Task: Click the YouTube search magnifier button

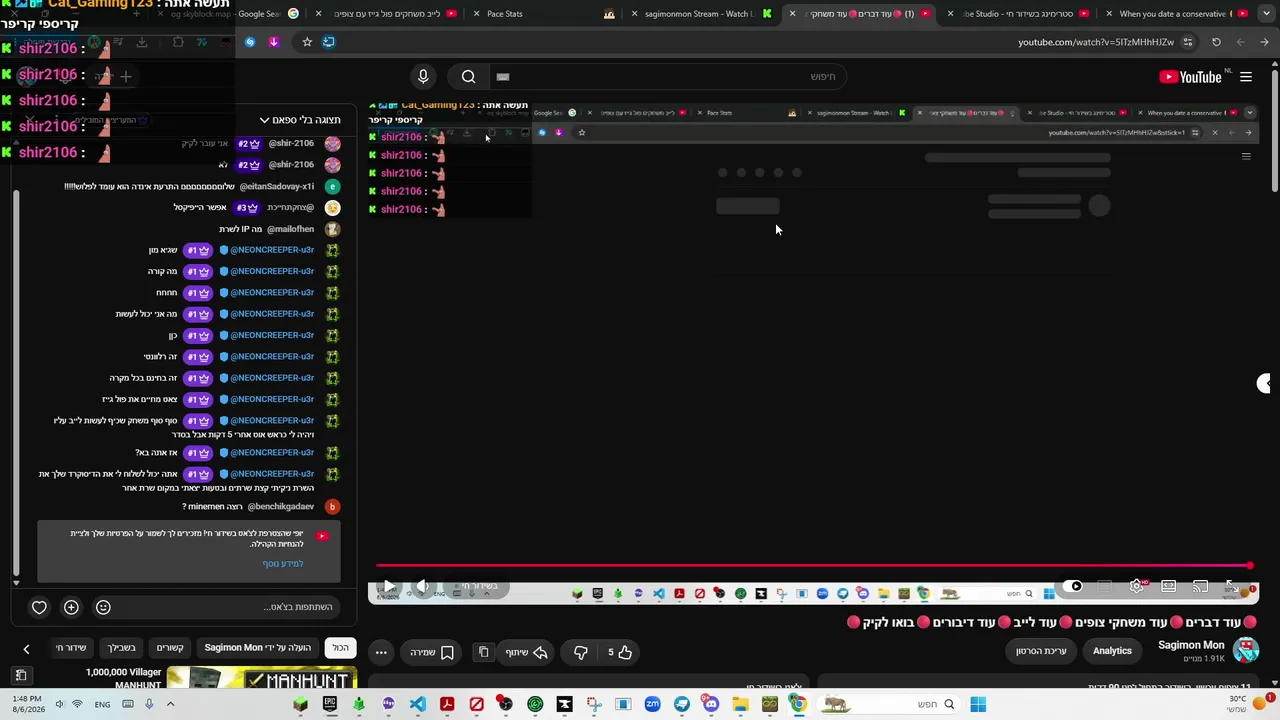Action: coord(468,77)
